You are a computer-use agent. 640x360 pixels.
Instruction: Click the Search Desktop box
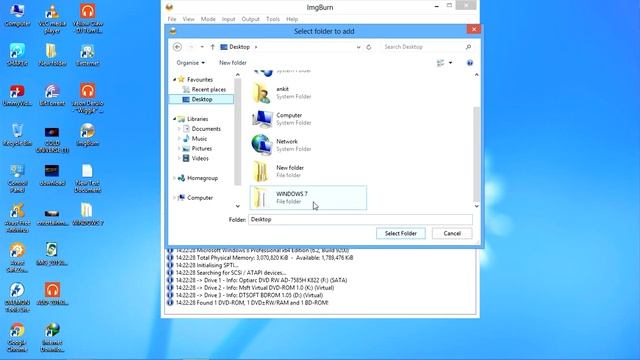pos(422,47)
